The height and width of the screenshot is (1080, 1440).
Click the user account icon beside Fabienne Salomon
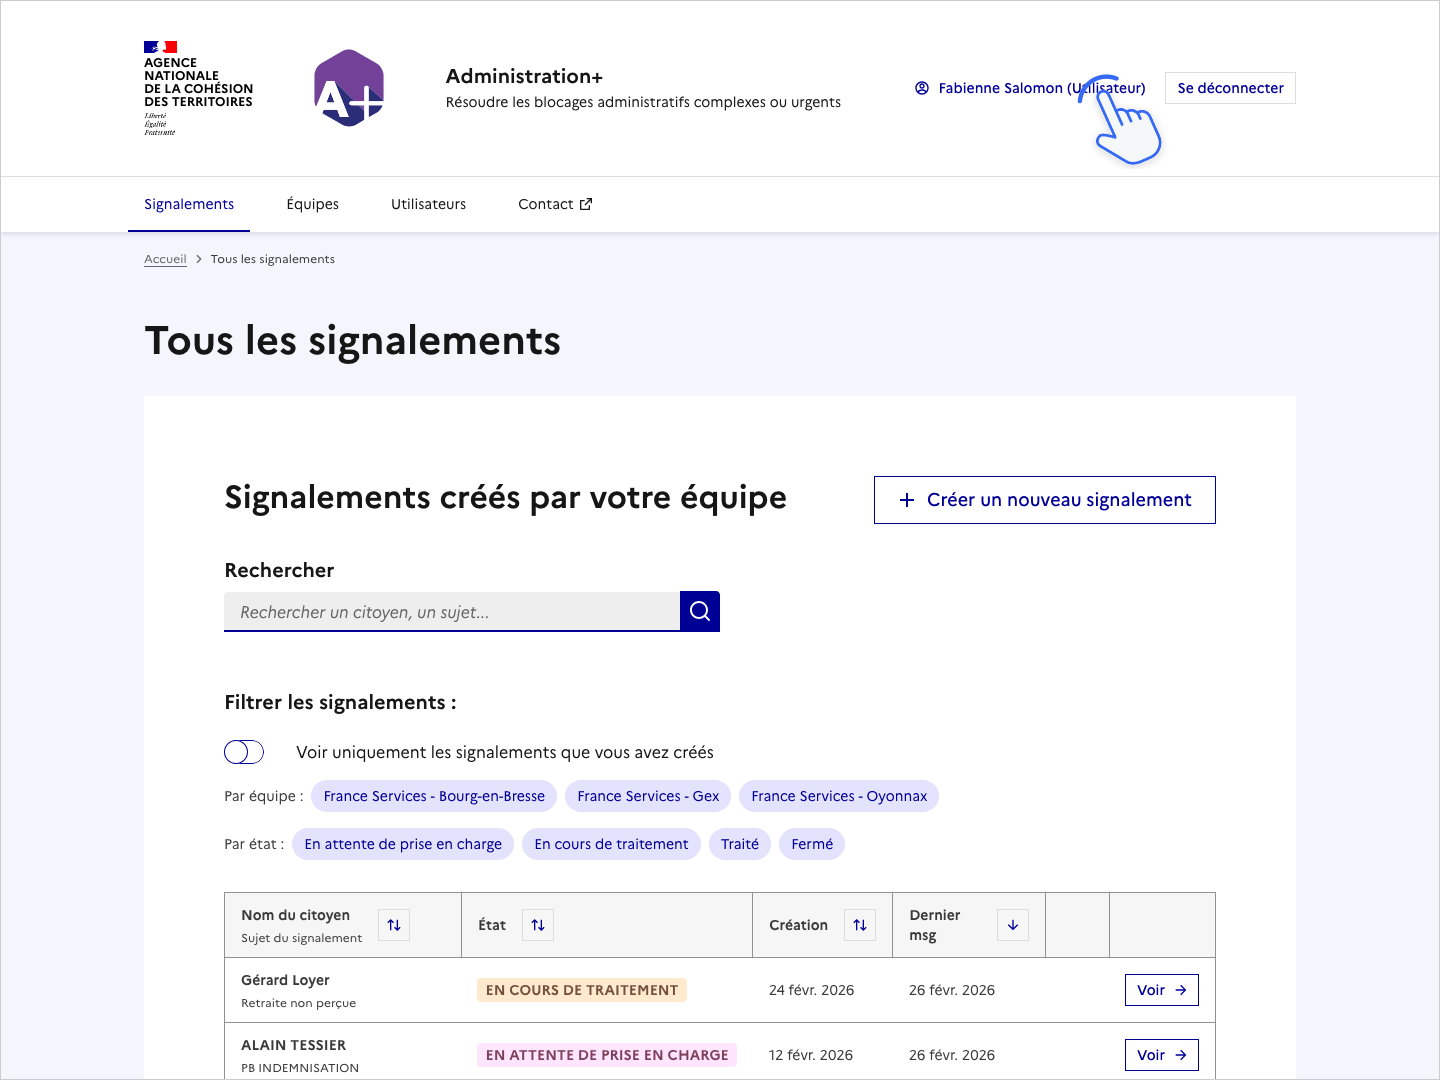920,88
